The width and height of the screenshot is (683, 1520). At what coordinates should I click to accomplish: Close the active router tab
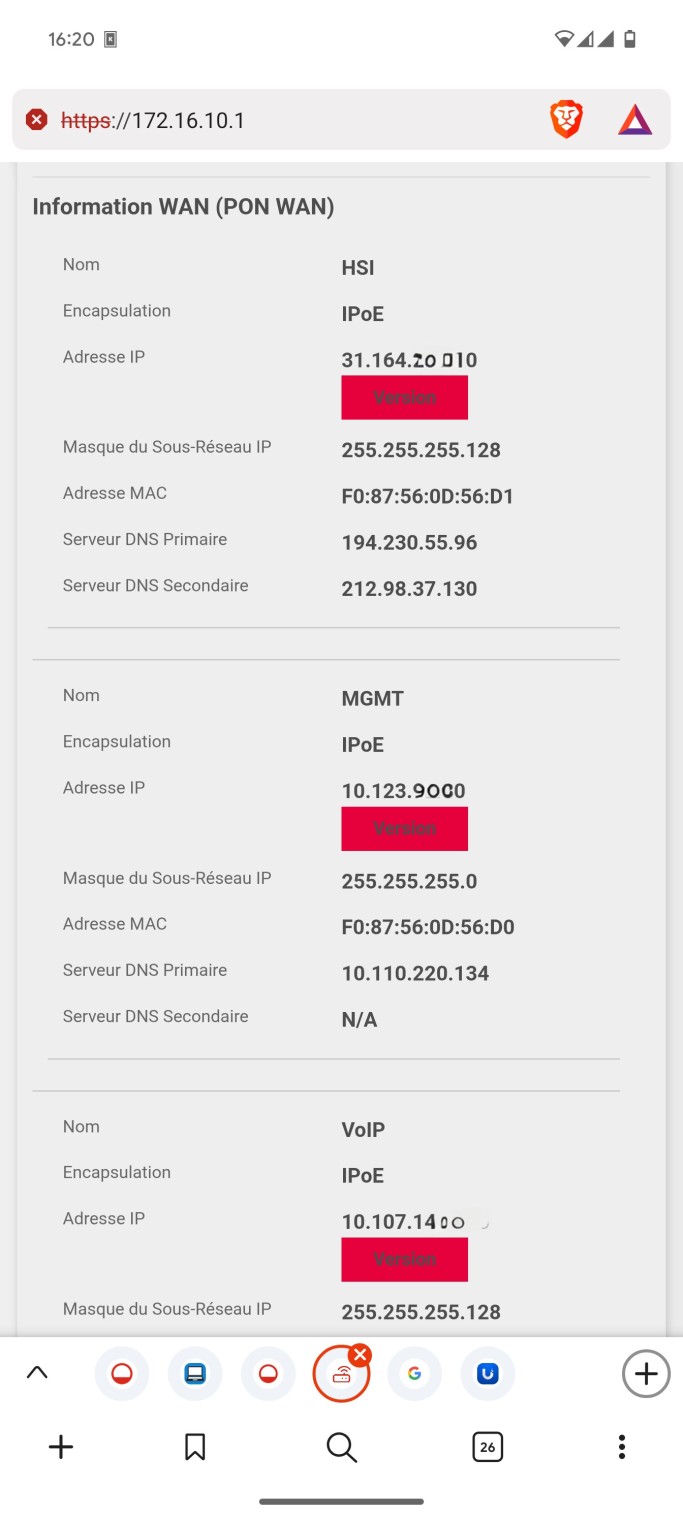pos(360,1355)
